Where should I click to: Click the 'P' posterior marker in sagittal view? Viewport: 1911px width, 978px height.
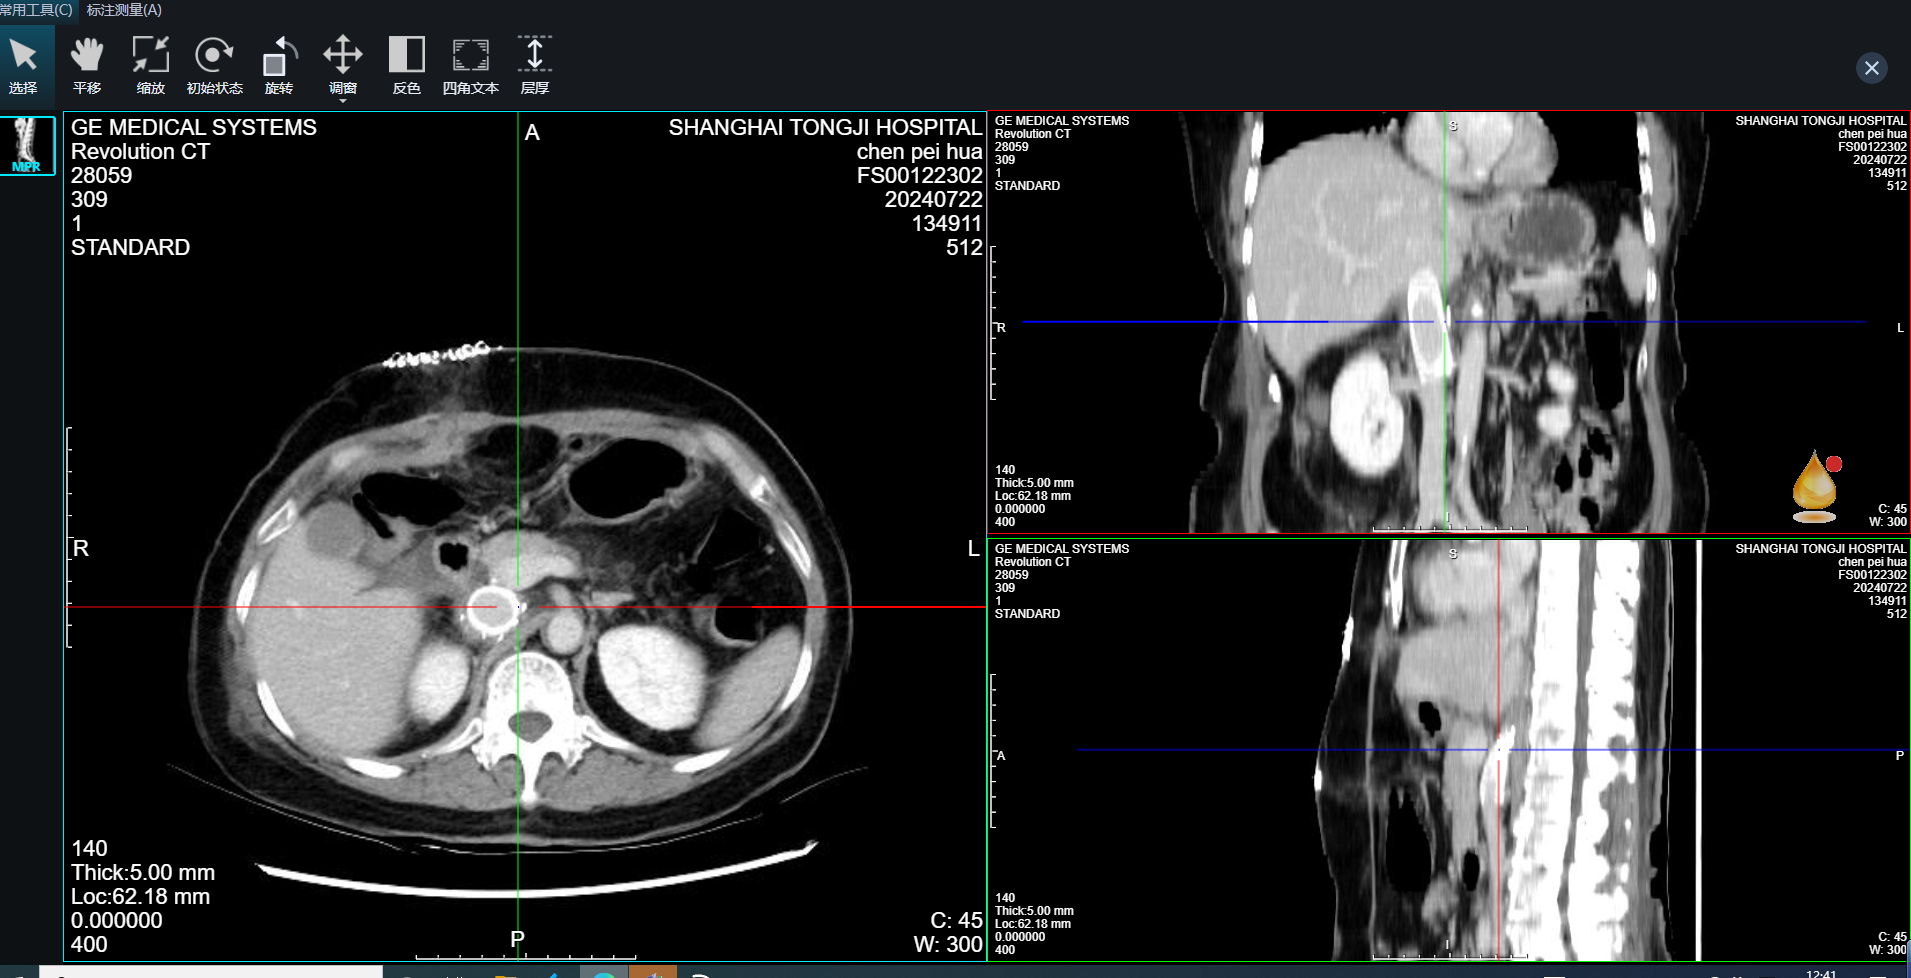1899,756
